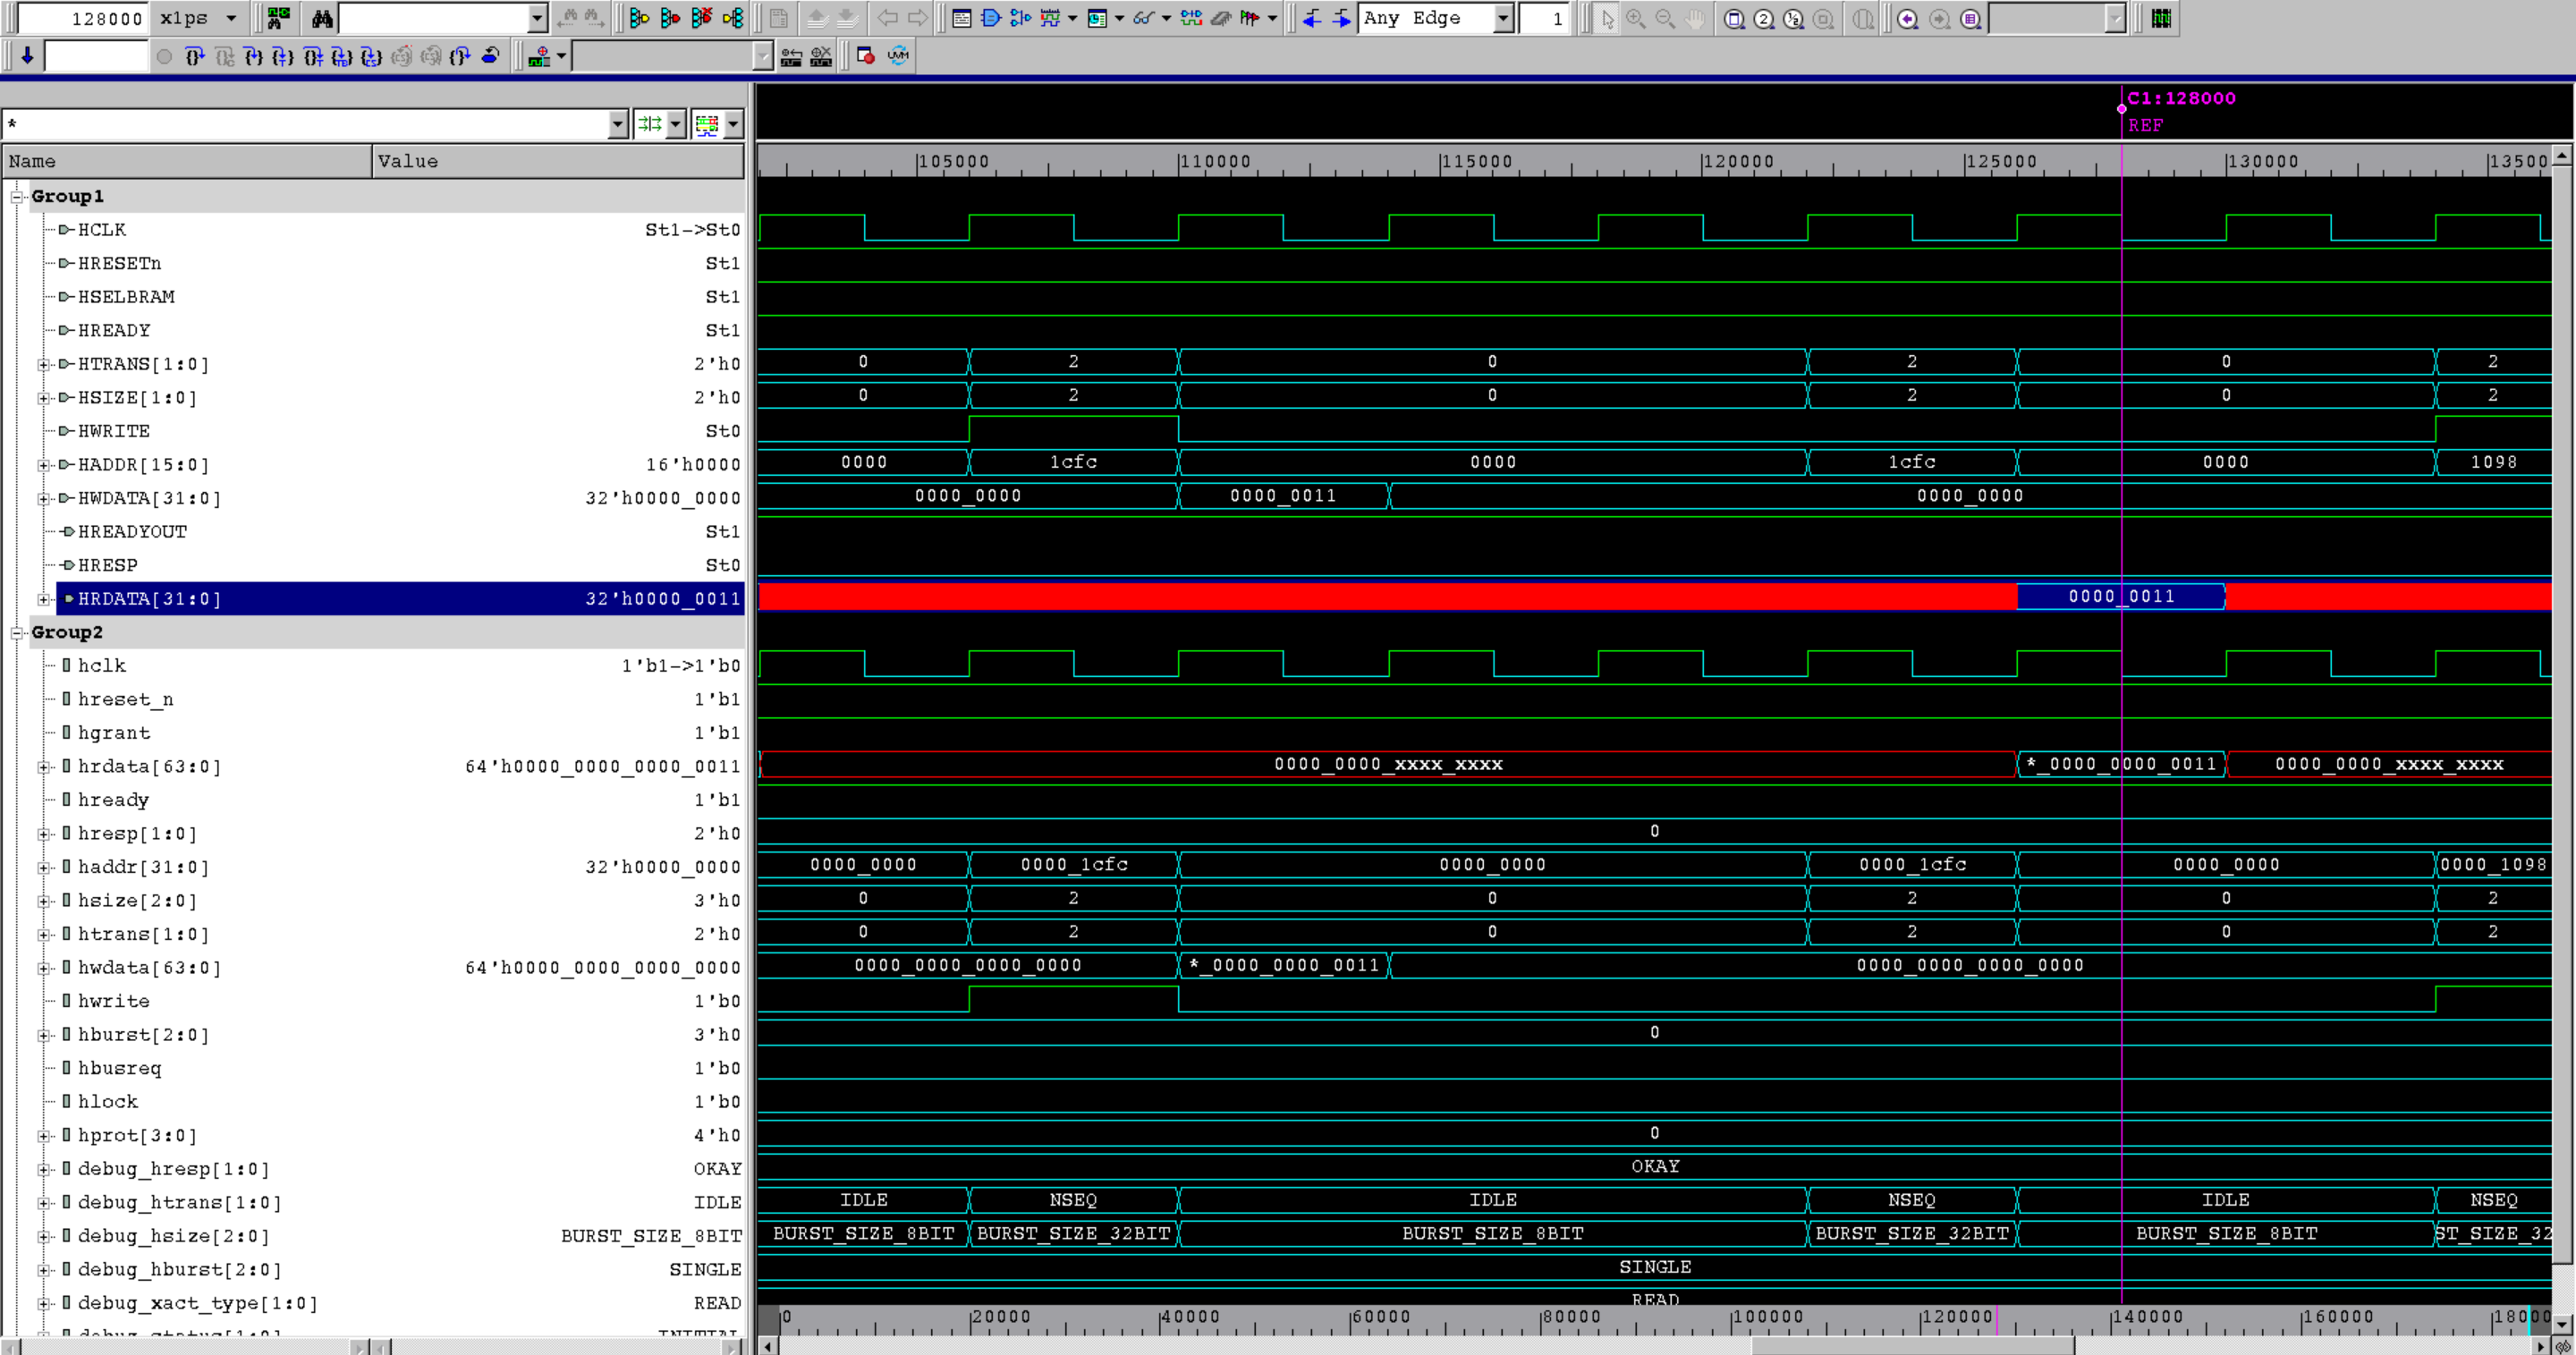Collapse the Group2 tree node
Viewport: 2576px width, 1355px height.
[17, 633]
